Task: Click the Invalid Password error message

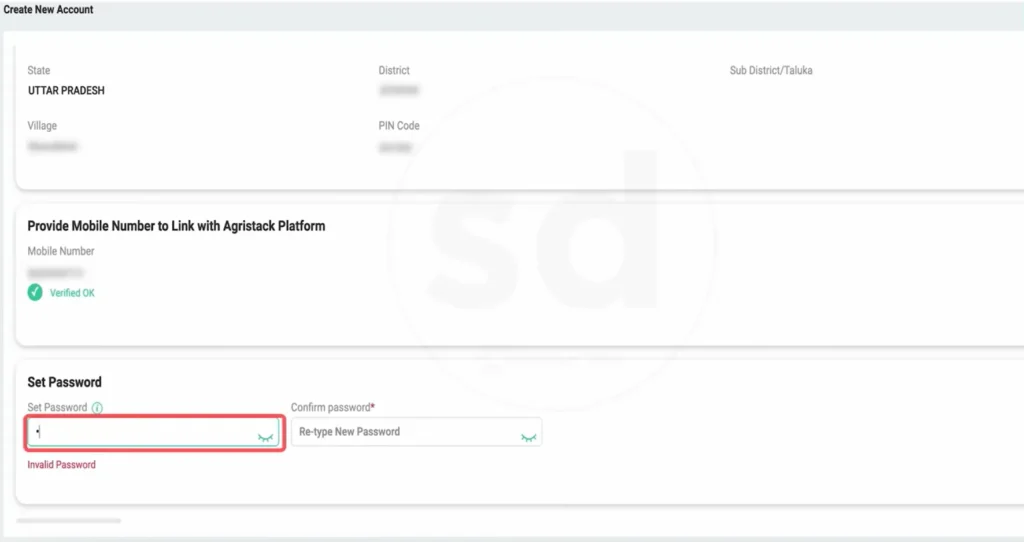Action: tap(61, 465)
